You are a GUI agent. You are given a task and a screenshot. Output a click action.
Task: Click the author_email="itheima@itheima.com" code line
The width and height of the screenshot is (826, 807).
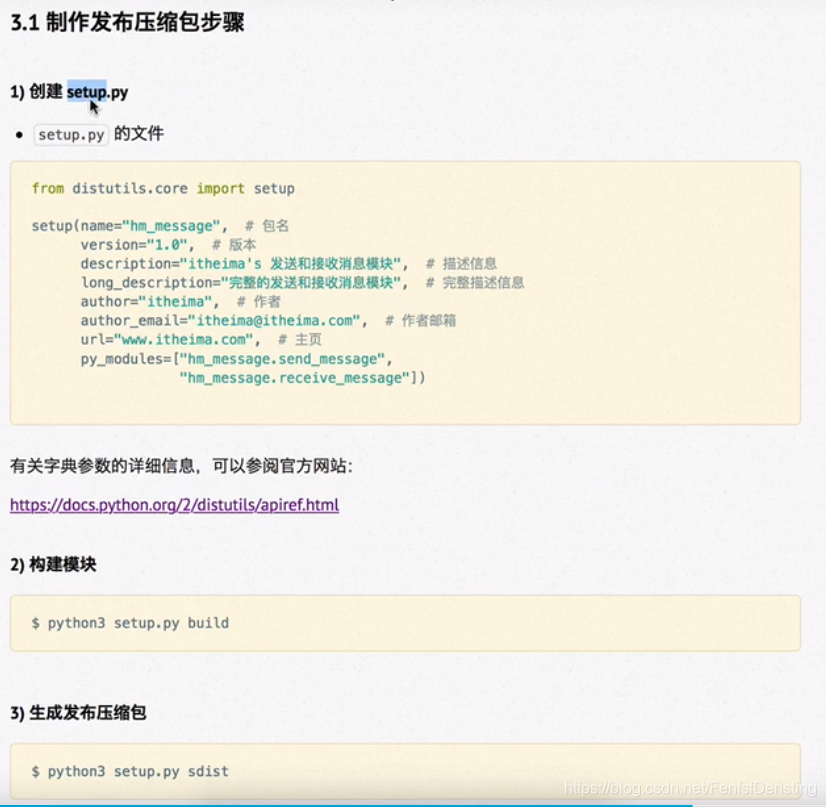[x=268, y=321]
